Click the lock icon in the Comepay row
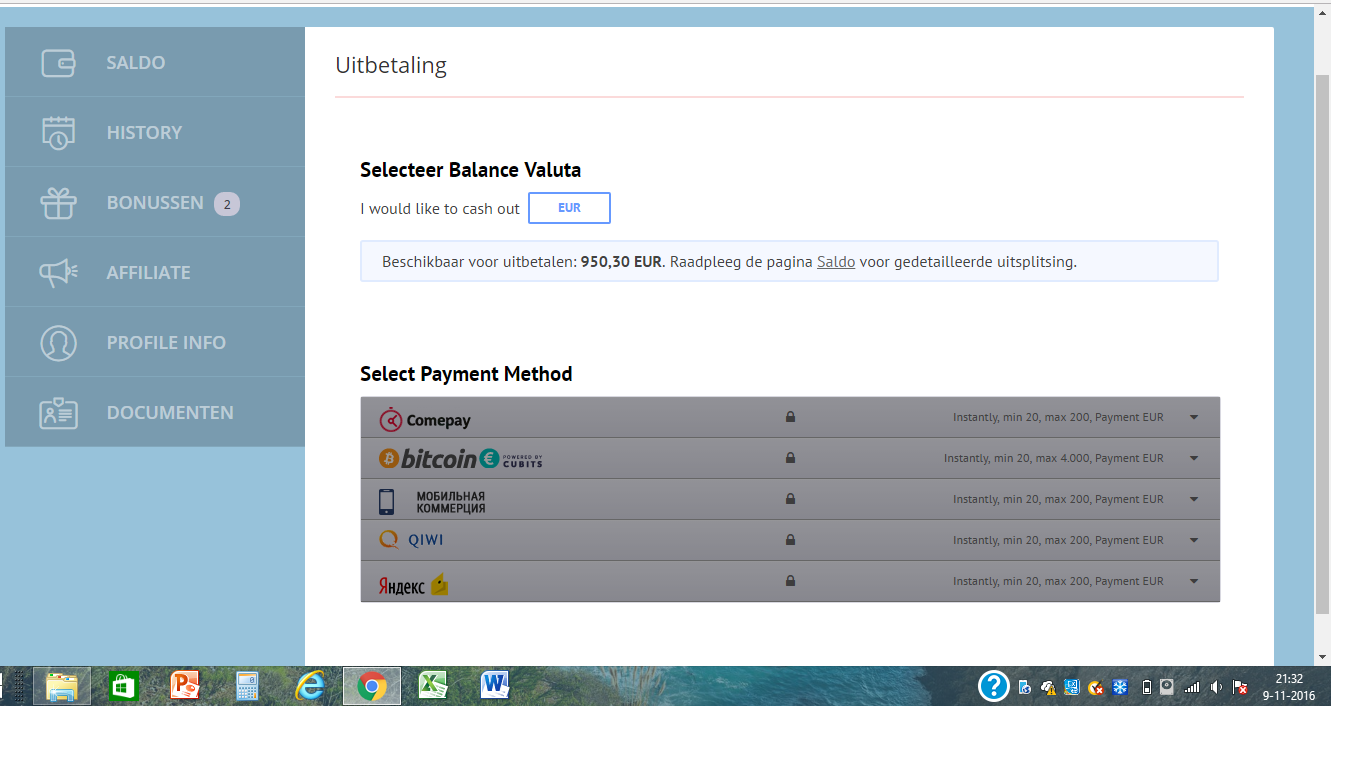The width and height of the screenshot is (1366, 768). pos(790,417)
